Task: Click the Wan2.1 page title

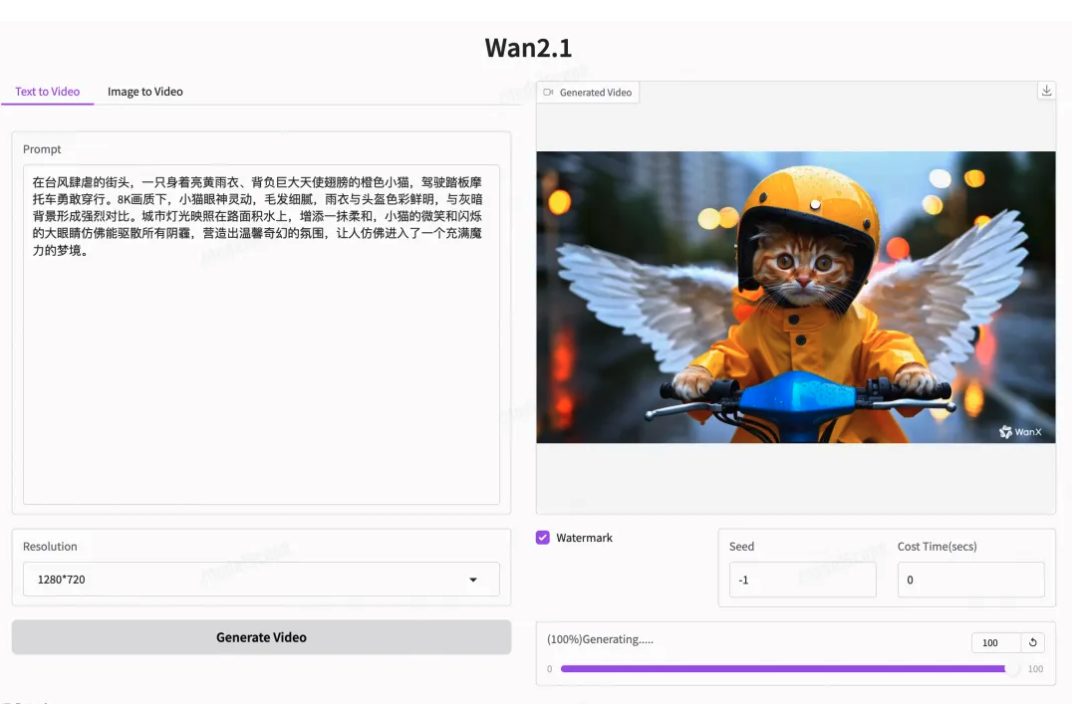Action: click(528, 48)
